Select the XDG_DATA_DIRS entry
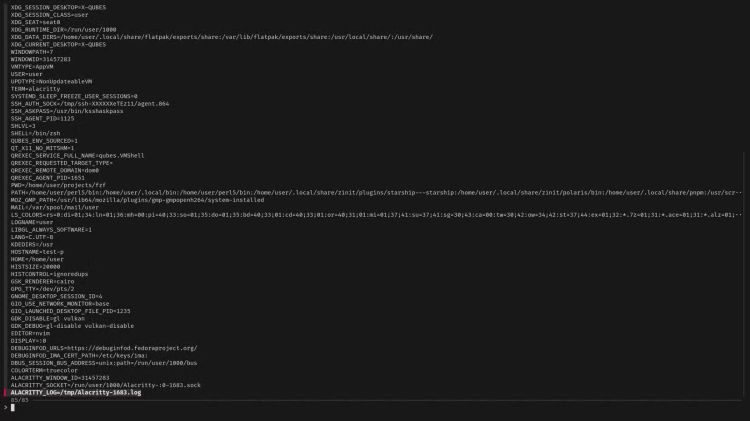Image resolution: width=750 pixels, height=421 pixels. point(221,37)
